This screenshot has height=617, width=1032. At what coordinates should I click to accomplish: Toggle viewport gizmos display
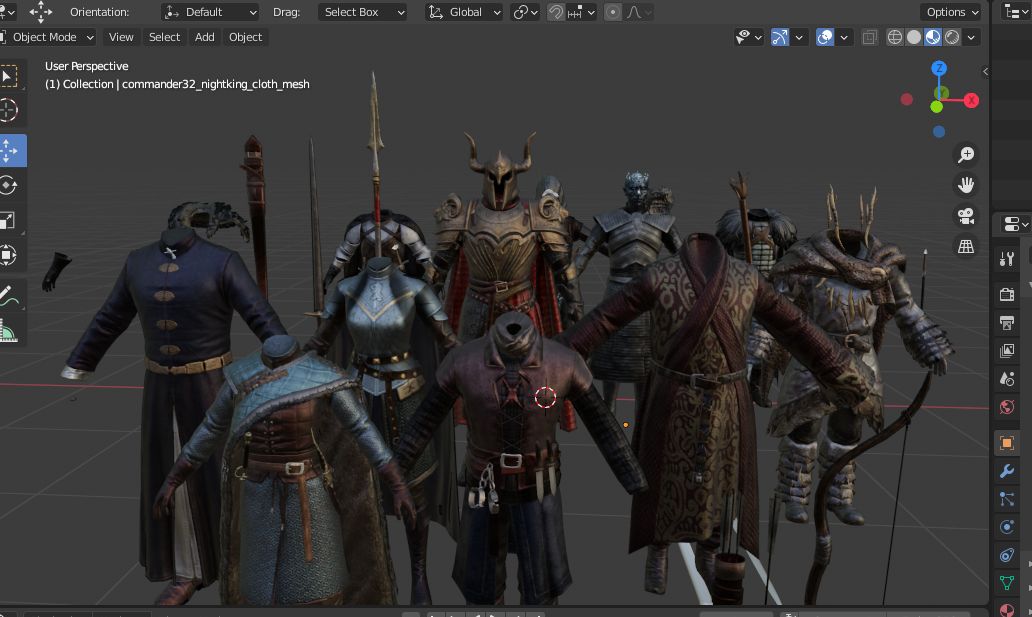tap(779, 38)
